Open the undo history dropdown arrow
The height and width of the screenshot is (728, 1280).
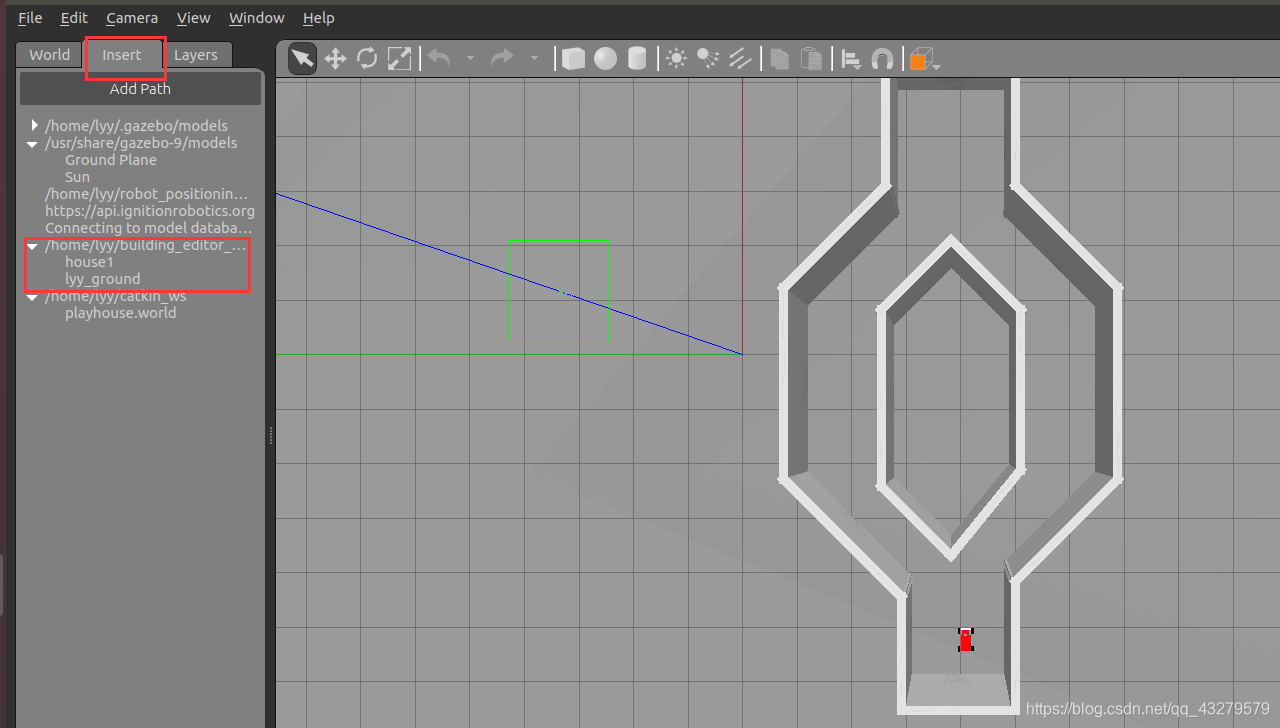click(x=470, y=59)
